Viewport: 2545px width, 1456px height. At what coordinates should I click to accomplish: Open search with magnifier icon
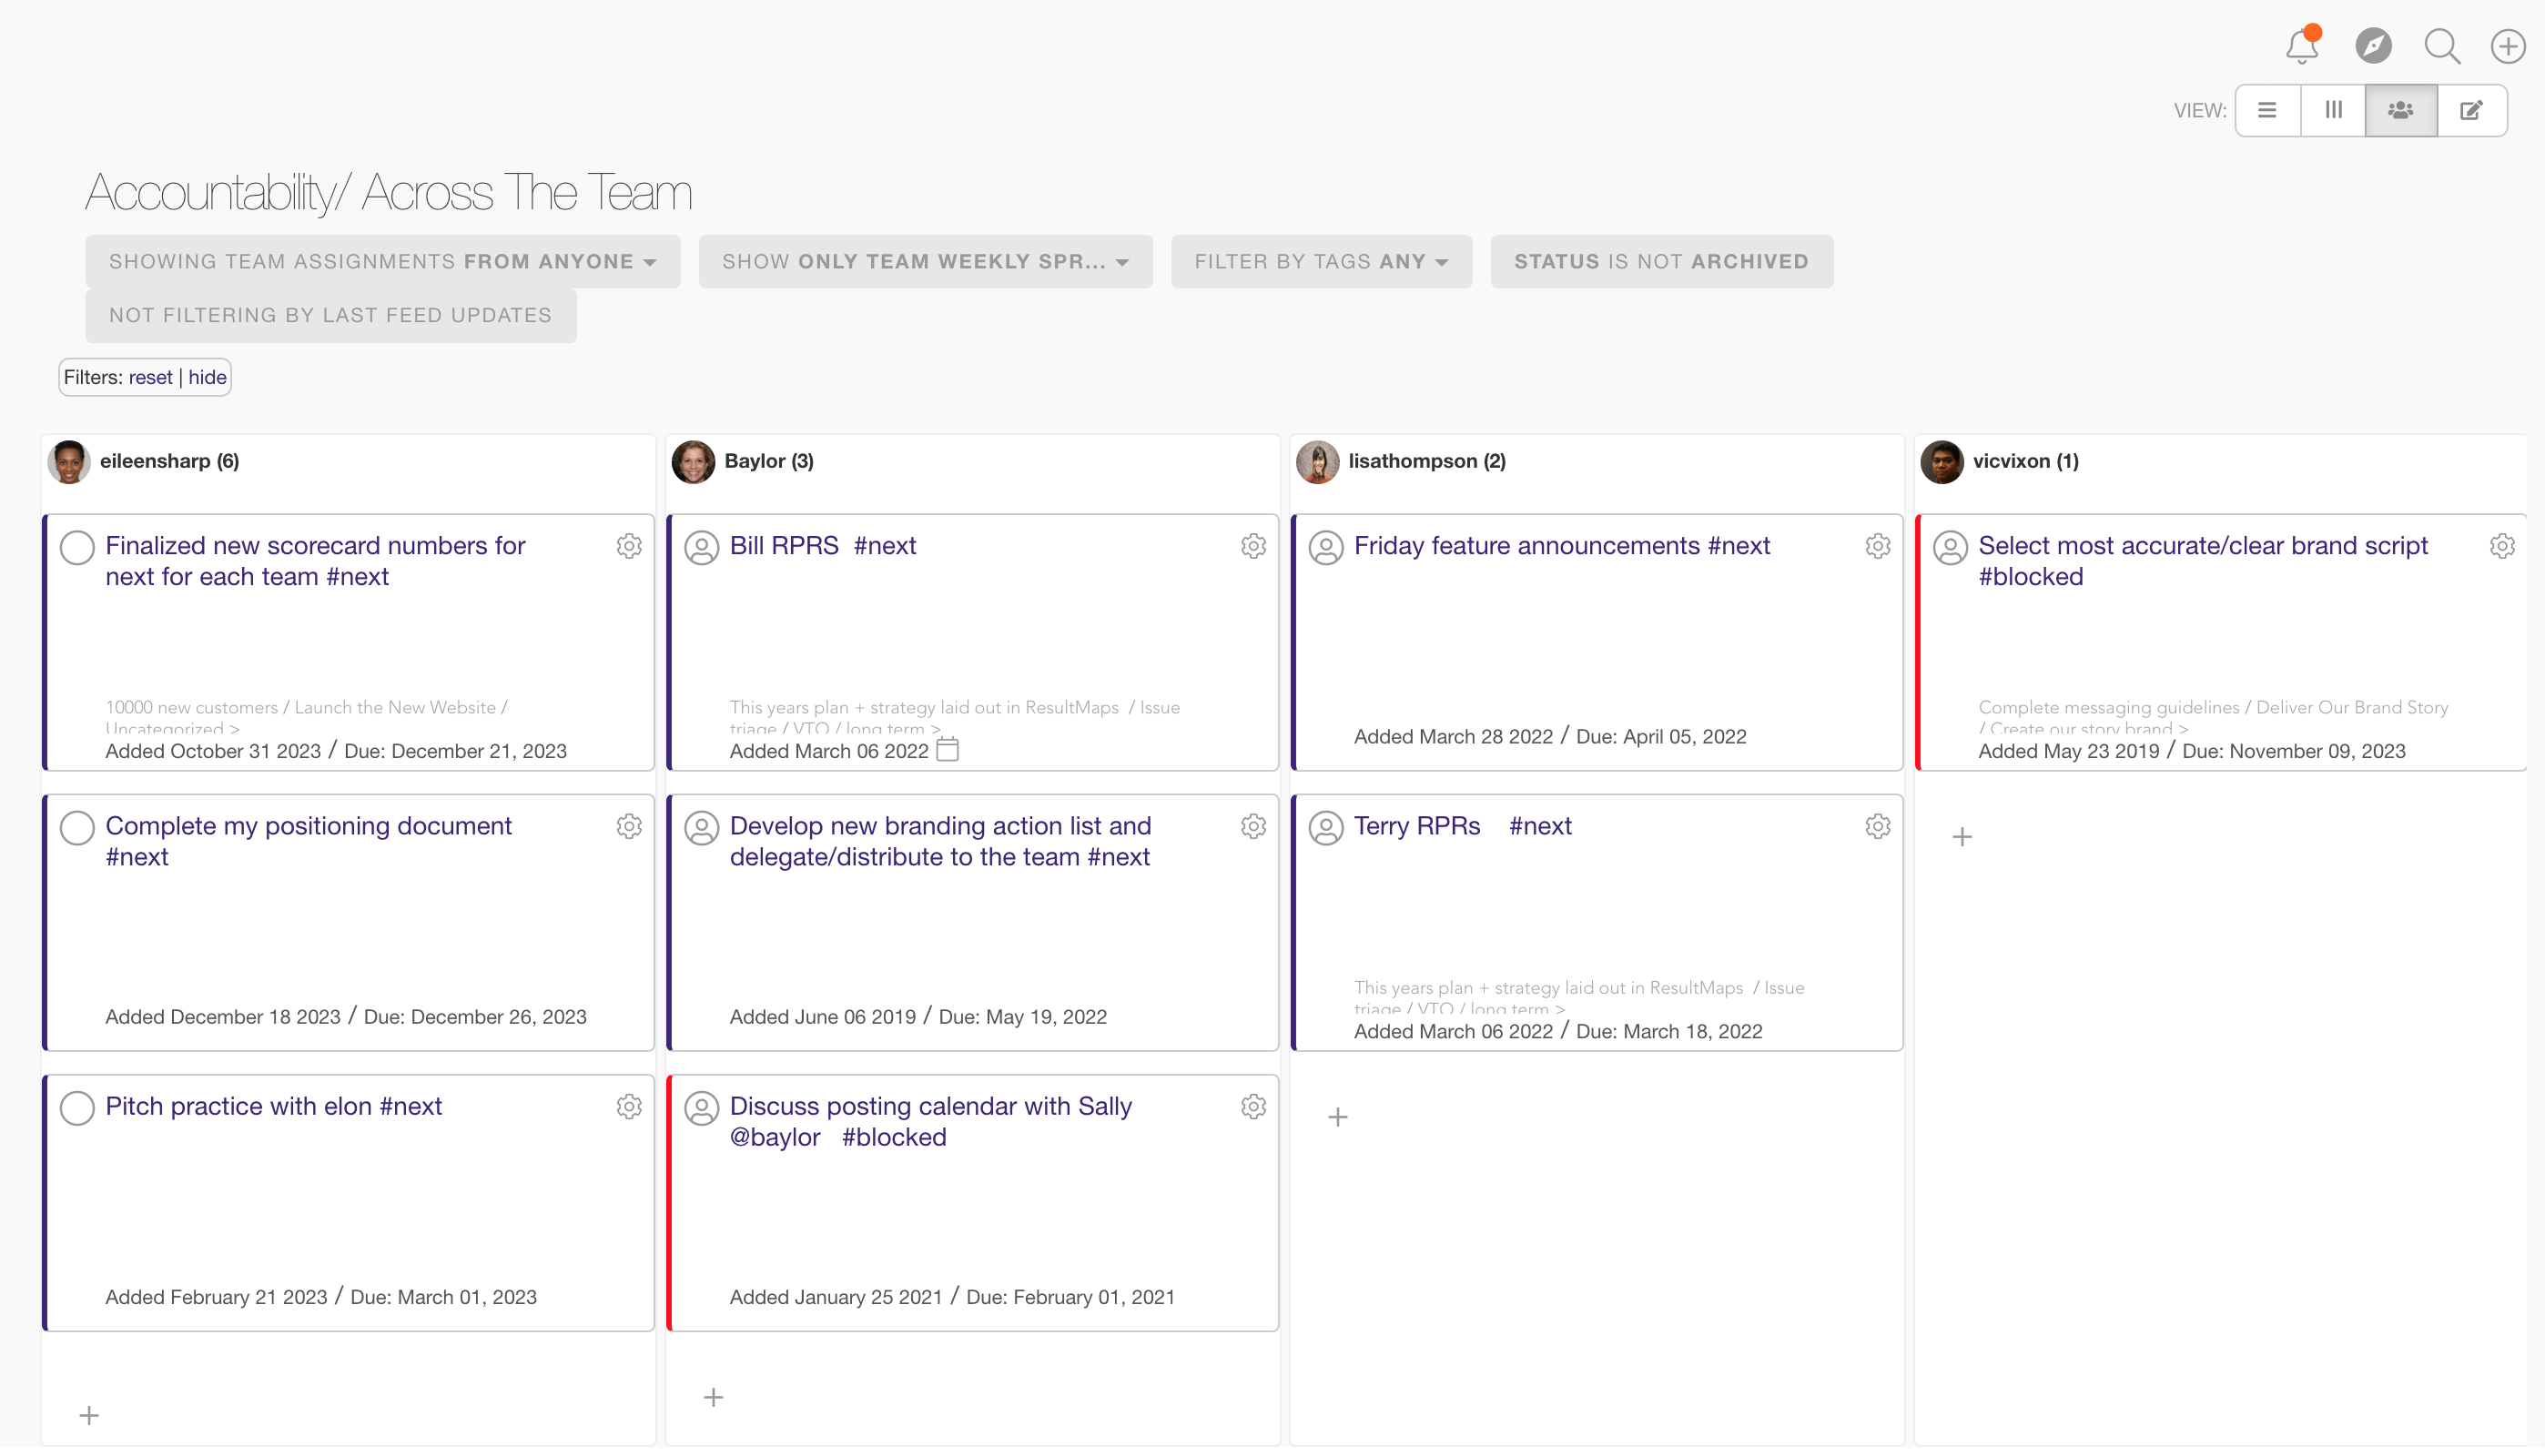(x=2441, y=46)
